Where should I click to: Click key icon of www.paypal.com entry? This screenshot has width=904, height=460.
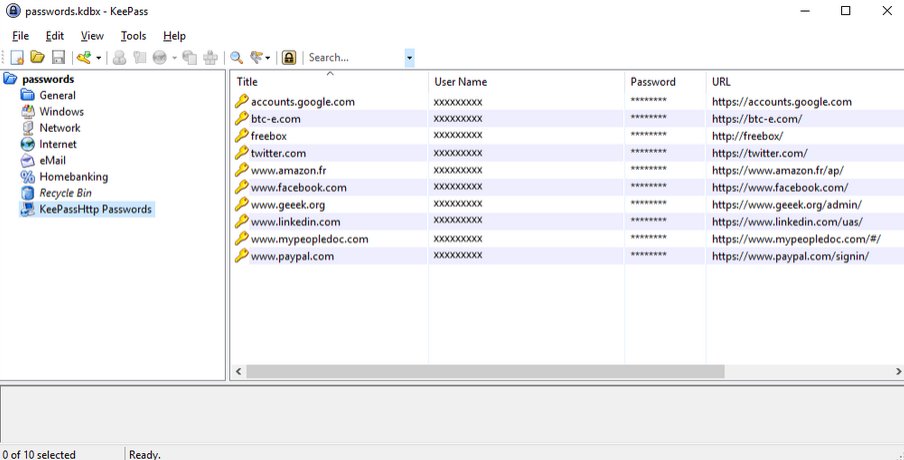(242, 256)
